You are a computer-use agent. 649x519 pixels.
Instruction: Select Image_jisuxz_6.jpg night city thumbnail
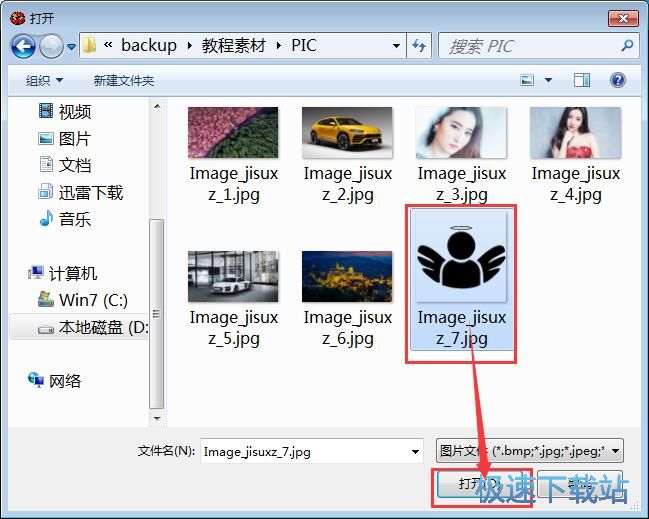(347, 276)
